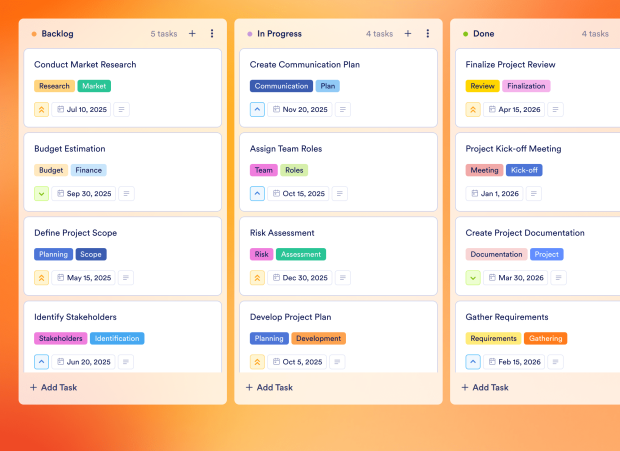Open the Backlog column three-dot menu

tap(212, 34)
